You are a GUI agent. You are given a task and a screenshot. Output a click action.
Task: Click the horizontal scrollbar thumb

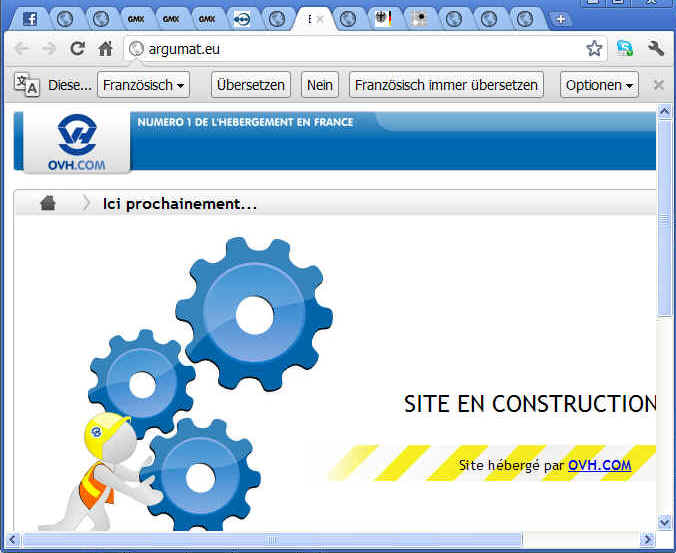click(x=272, y=539)
